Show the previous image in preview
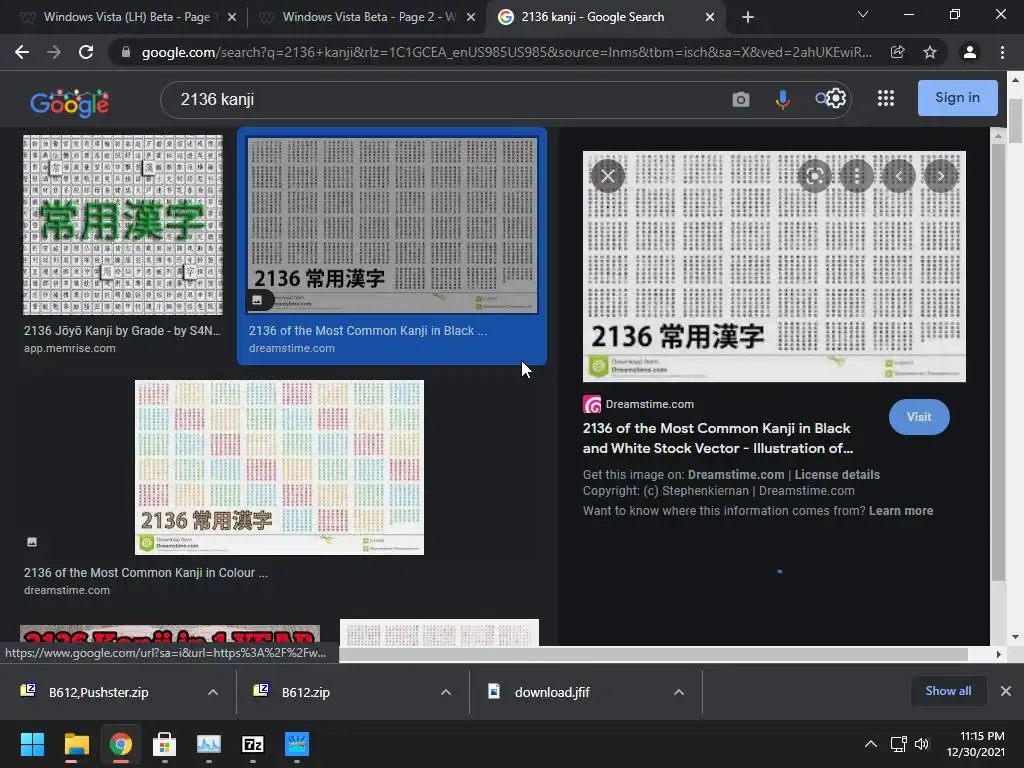The image size is (1024, 768). 899,176
